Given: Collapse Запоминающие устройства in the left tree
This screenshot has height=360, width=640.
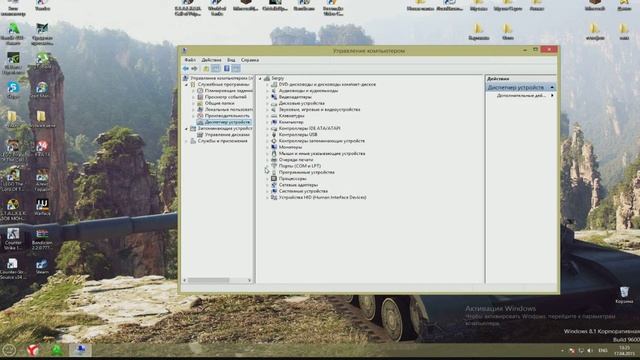Looking at the screenshot, I should click(187, 129).
